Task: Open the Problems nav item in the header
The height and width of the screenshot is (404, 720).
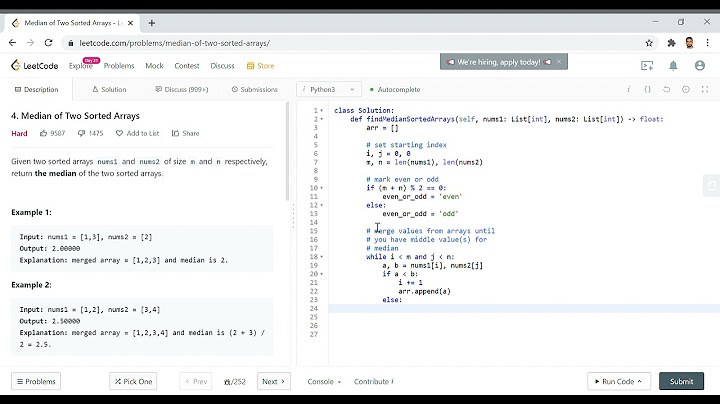Action: [x=119, y=66]
